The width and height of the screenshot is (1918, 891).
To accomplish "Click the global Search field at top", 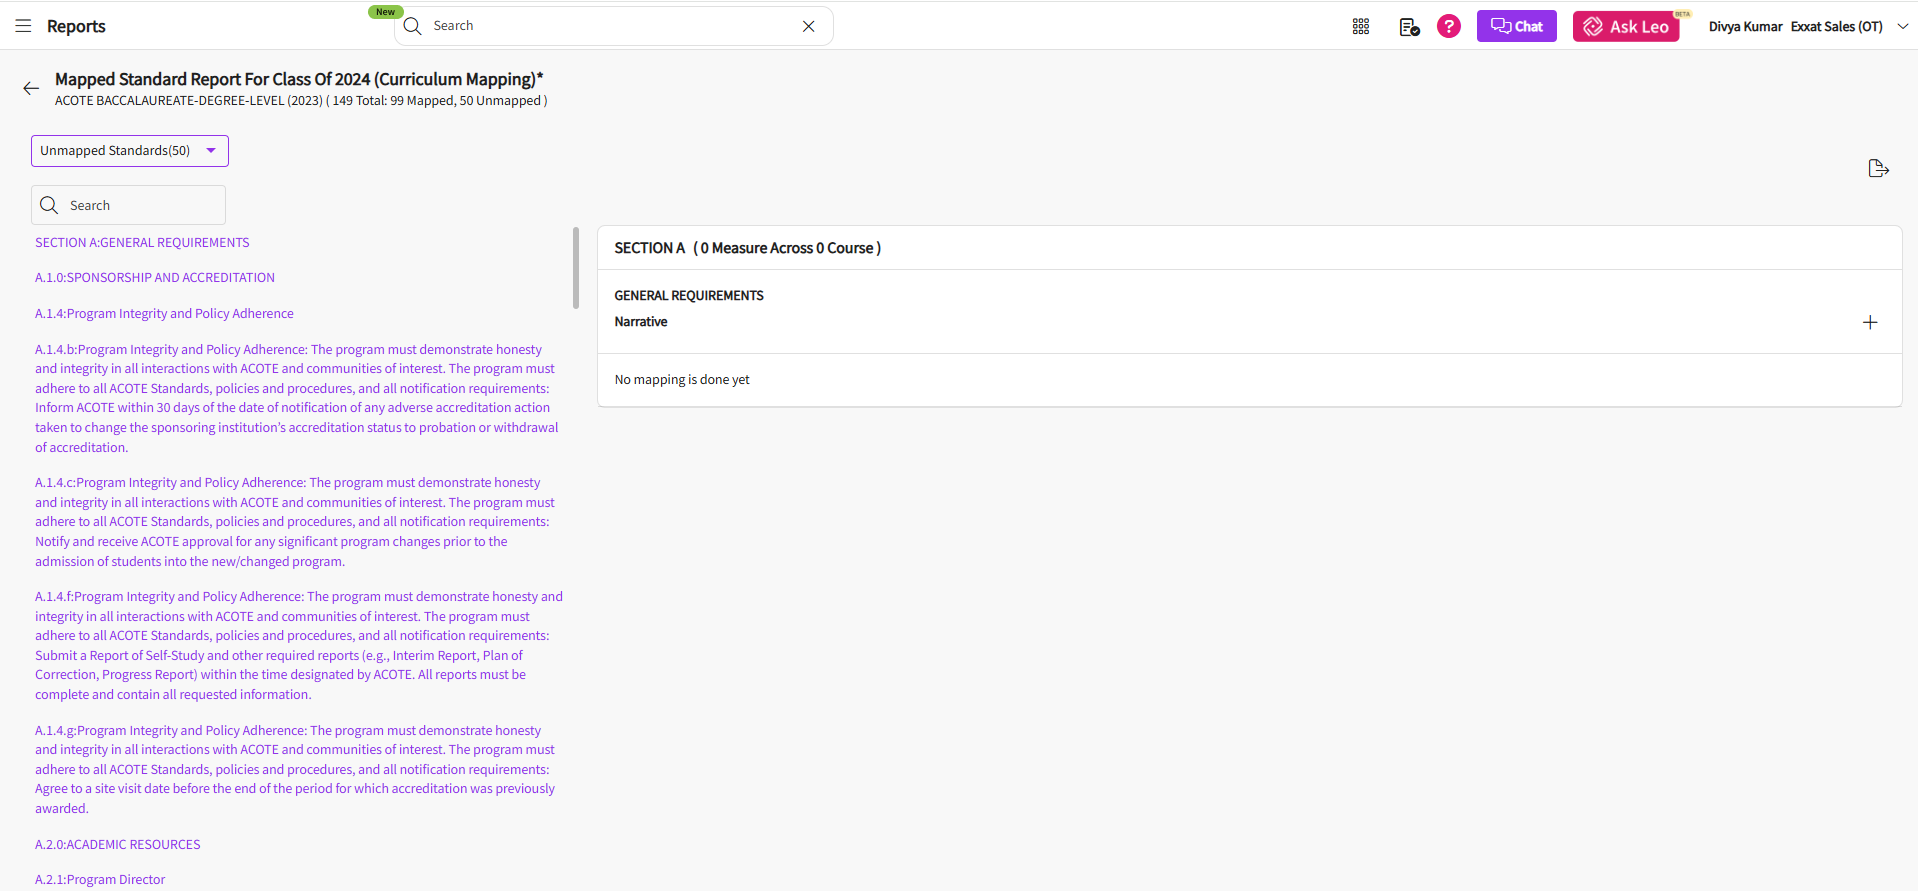I will click(610, 26).
